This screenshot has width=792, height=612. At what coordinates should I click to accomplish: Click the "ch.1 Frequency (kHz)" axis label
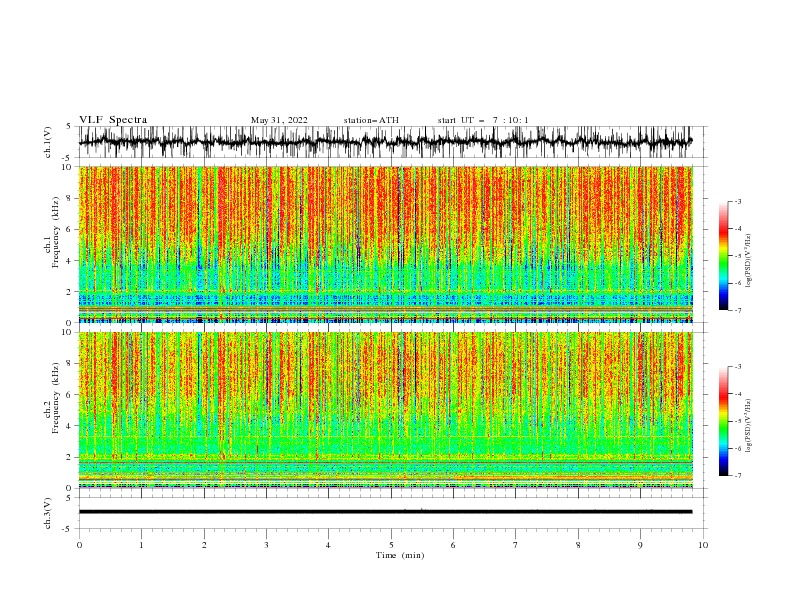52,233
